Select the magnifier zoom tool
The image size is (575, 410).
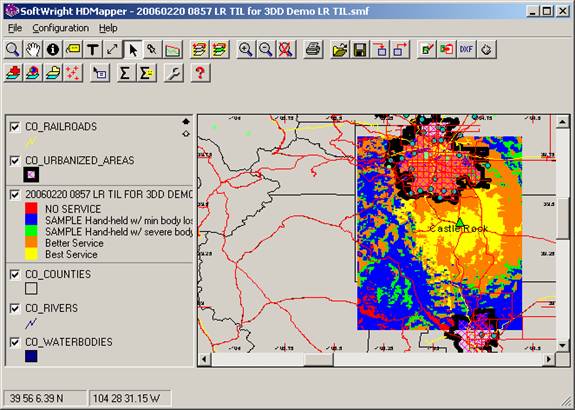click(13, 50)
